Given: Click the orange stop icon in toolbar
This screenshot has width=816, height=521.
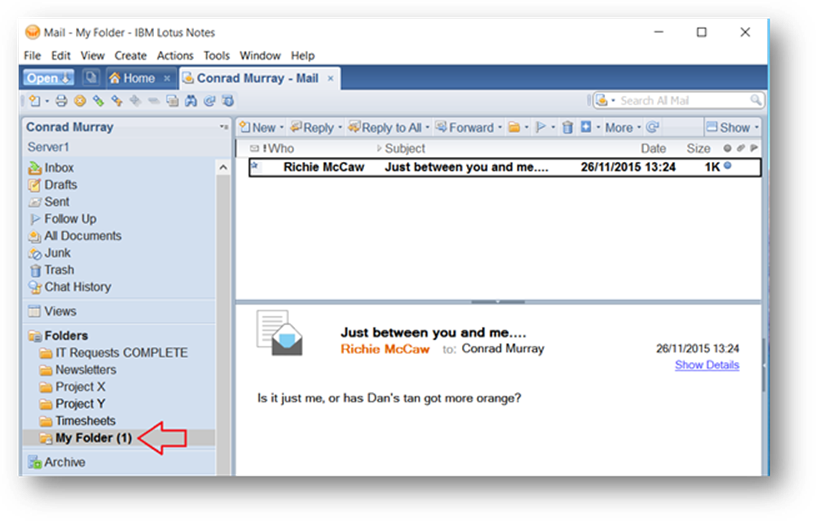Looking at the screenshot, I should coord(80,100).
